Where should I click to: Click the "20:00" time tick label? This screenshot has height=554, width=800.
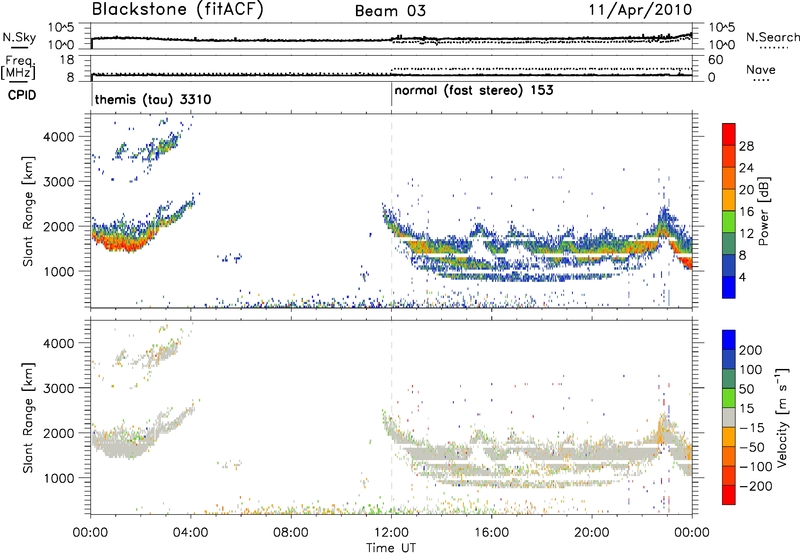pyautogui.click(x=592, y=533)
